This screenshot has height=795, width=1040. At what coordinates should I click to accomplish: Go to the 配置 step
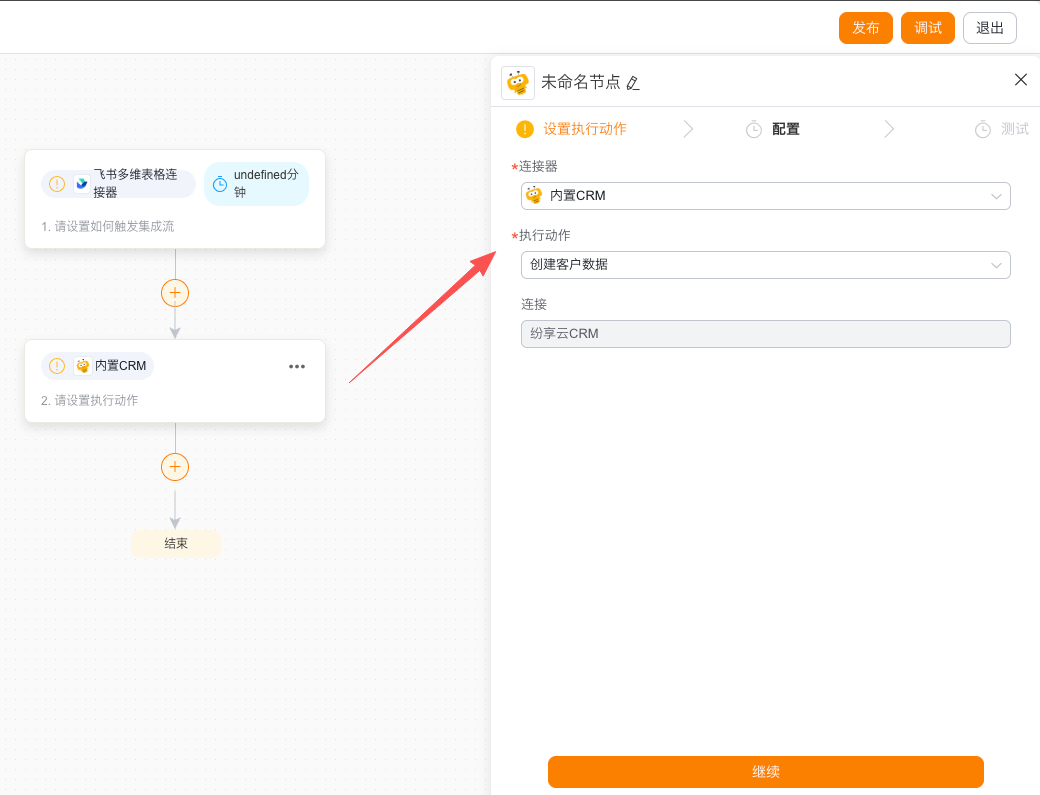point(785,129)
